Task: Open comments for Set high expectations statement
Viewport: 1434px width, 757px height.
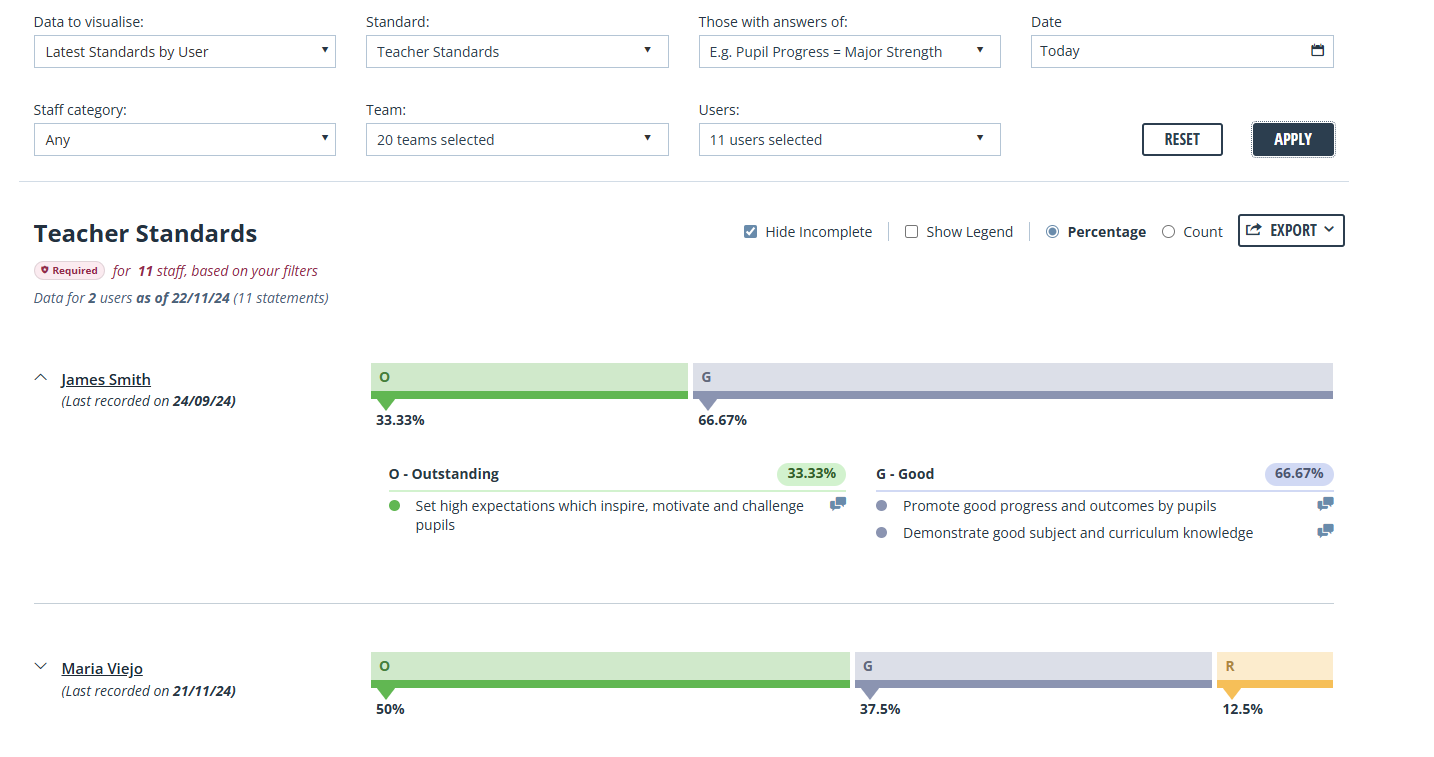Action: tap(838, 505)
